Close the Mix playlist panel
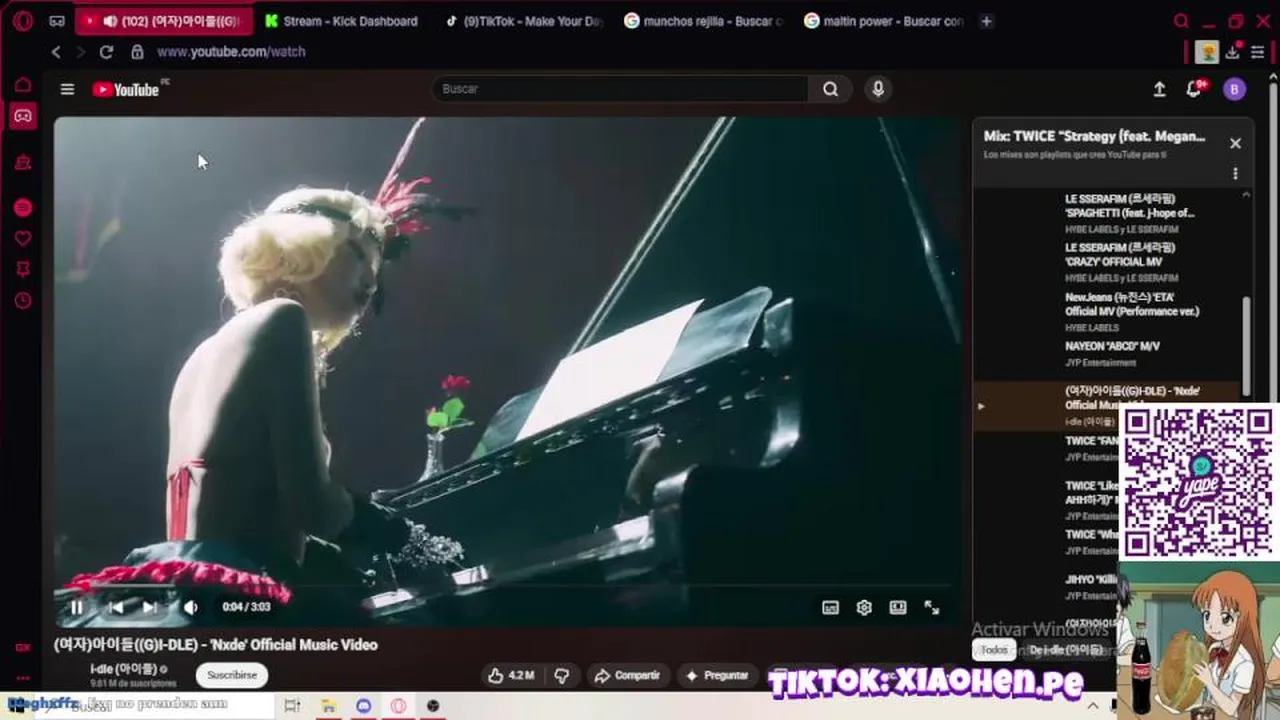 1235,143
